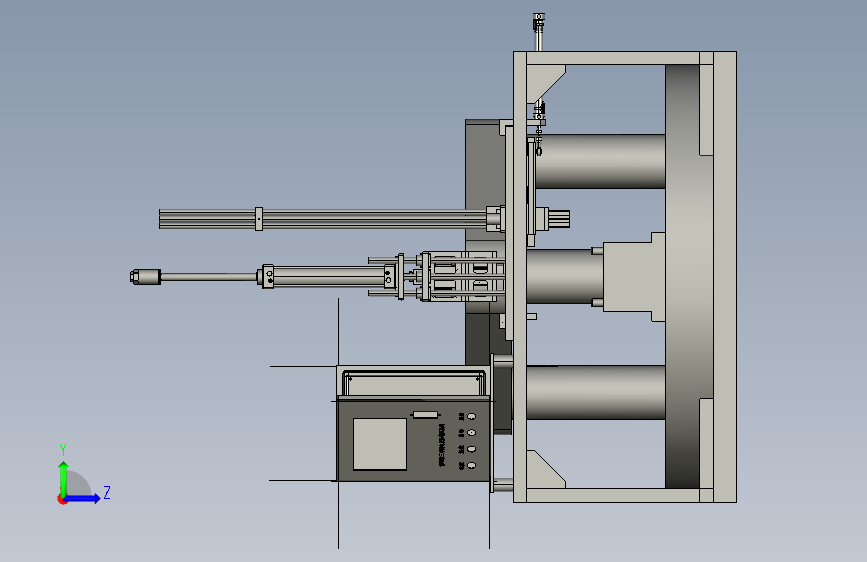Viewport: 867px width, 562px height.
Task: Select the topmost round button on control panel
Action: (472, 416)
